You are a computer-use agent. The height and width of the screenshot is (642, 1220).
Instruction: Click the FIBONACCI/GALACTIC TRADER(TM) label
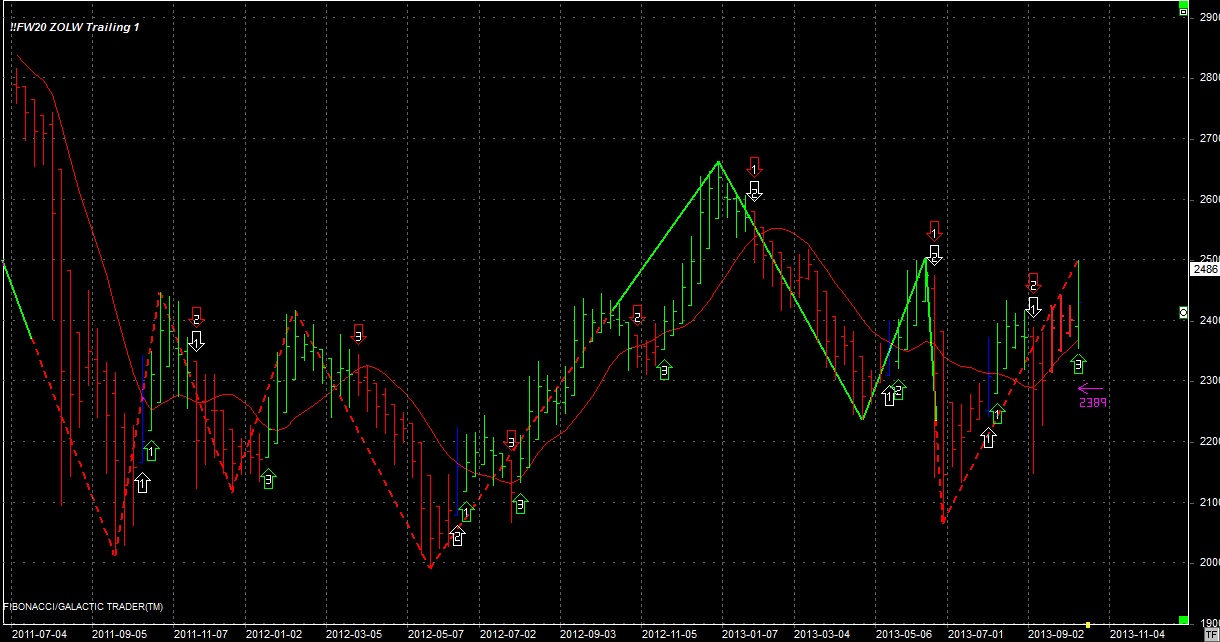(x=84, y=607)
